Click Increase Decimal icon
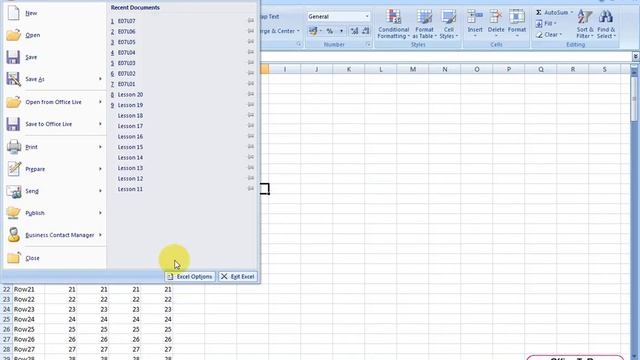 [x=354, y=31]
